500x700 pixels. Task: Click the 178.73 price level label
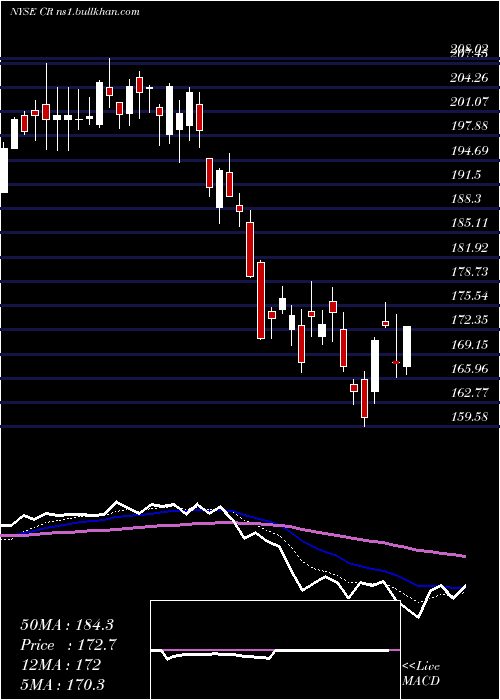(x=469, y=271)
